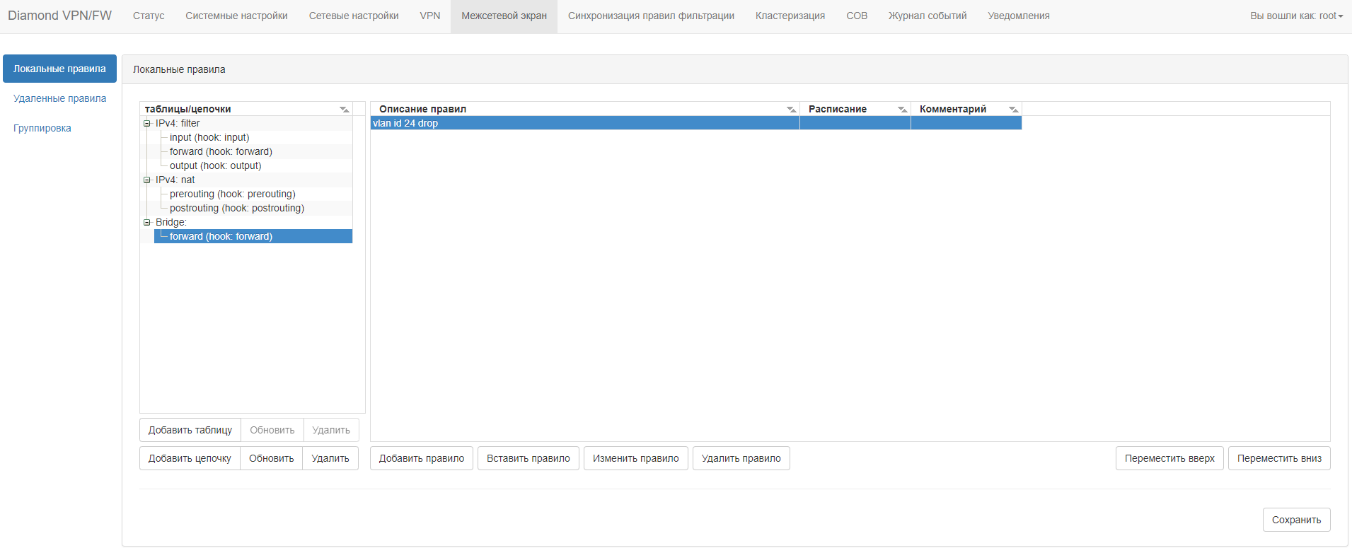Viewport: 1352px width, 548px height.
Task: Click filter icon in Описание правил header
Action: (x=791, y=109)
